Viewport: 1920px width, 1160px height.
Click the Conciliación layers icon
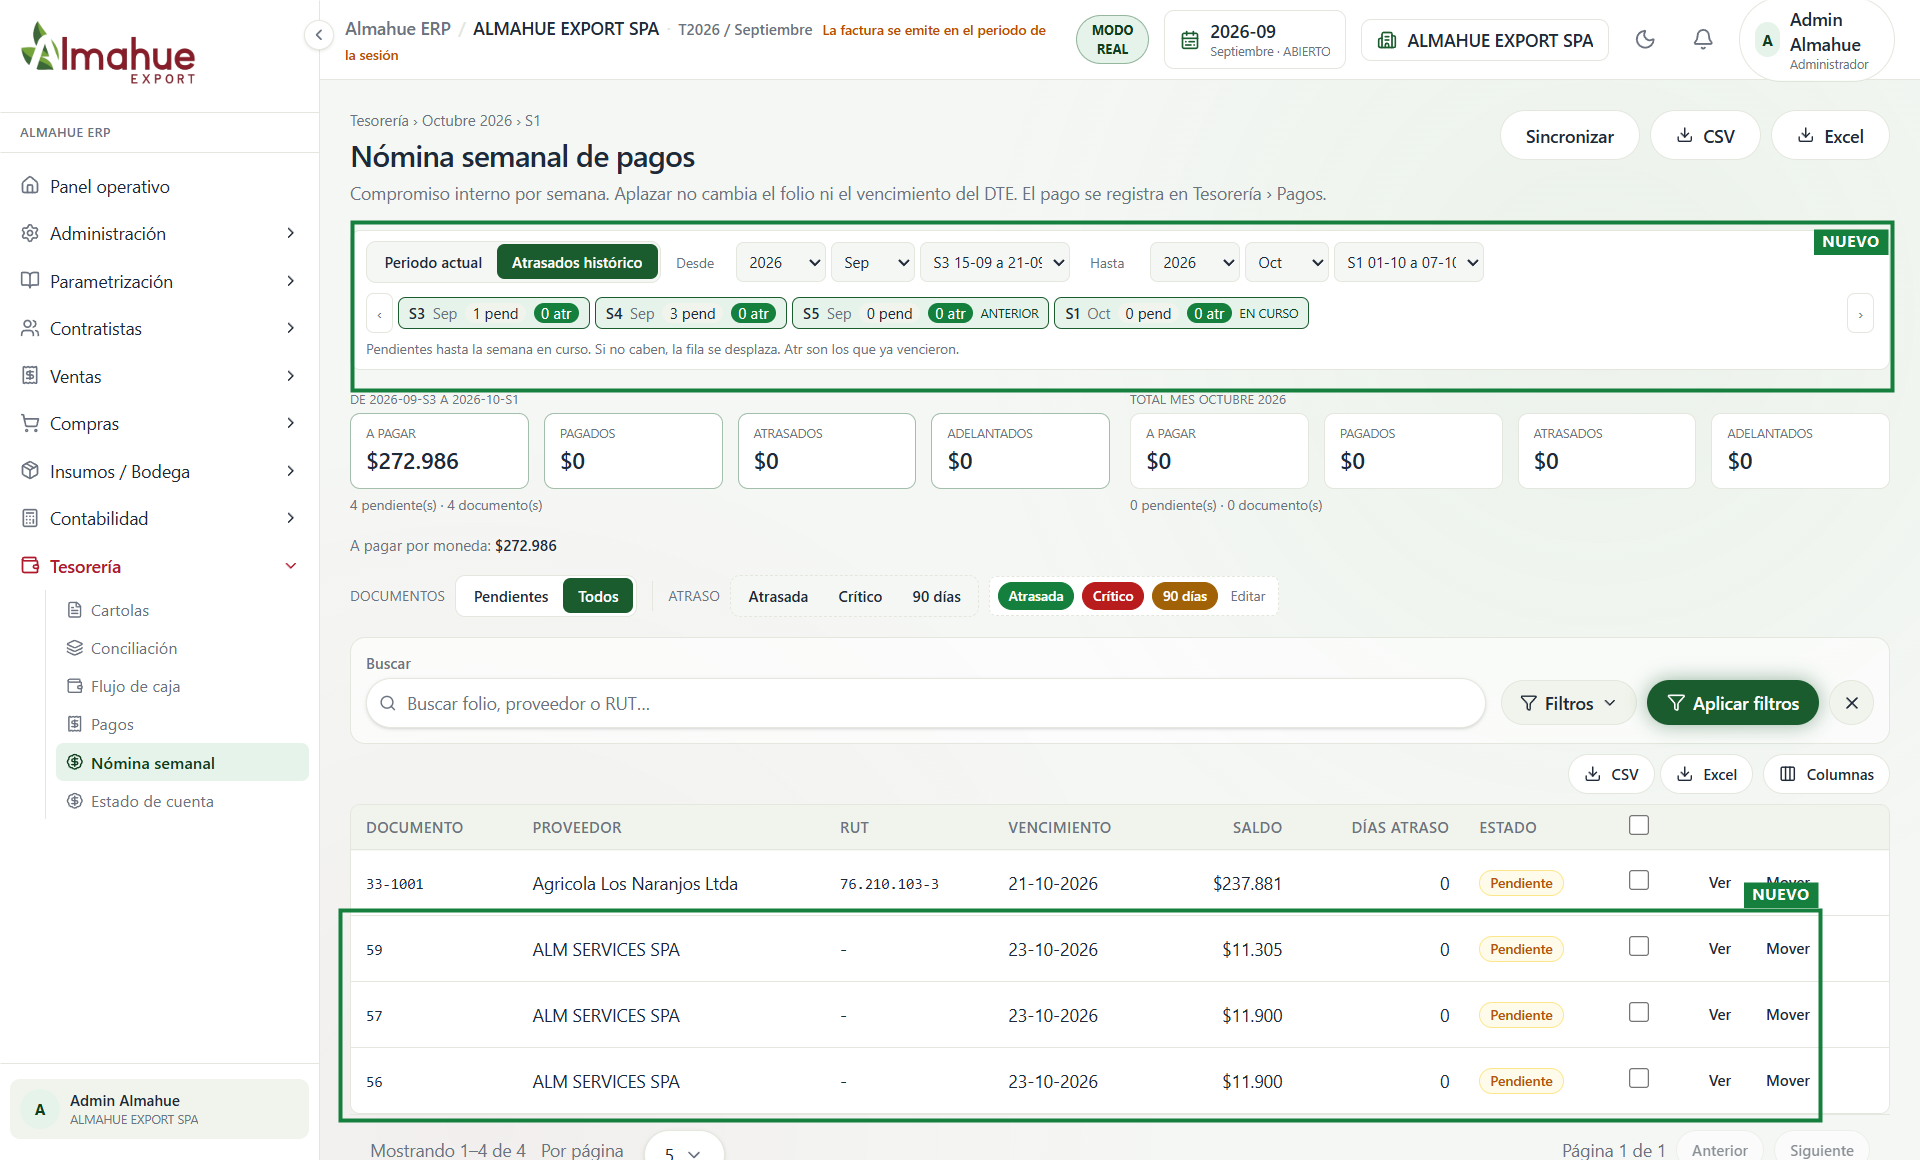tap(75, 648)
